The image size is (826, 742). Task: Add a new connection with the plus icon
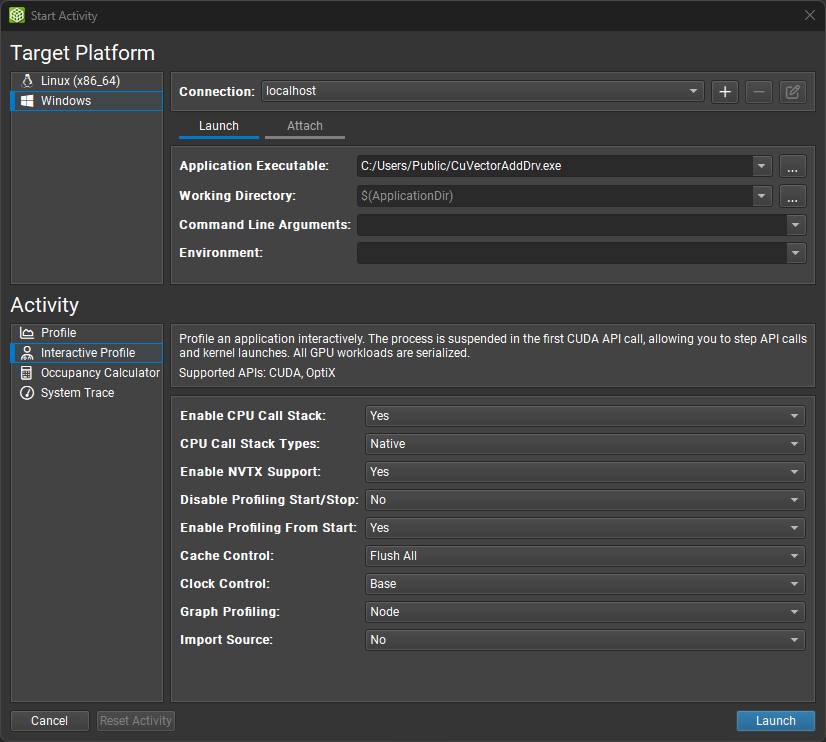[724, 91]
